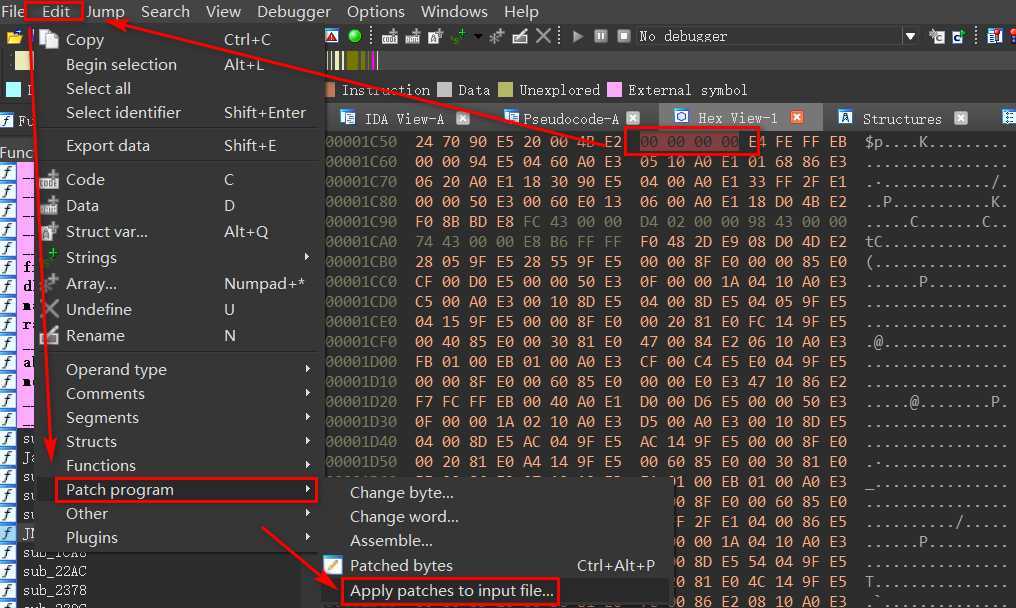Open the Help menu

tap(521, 12)
